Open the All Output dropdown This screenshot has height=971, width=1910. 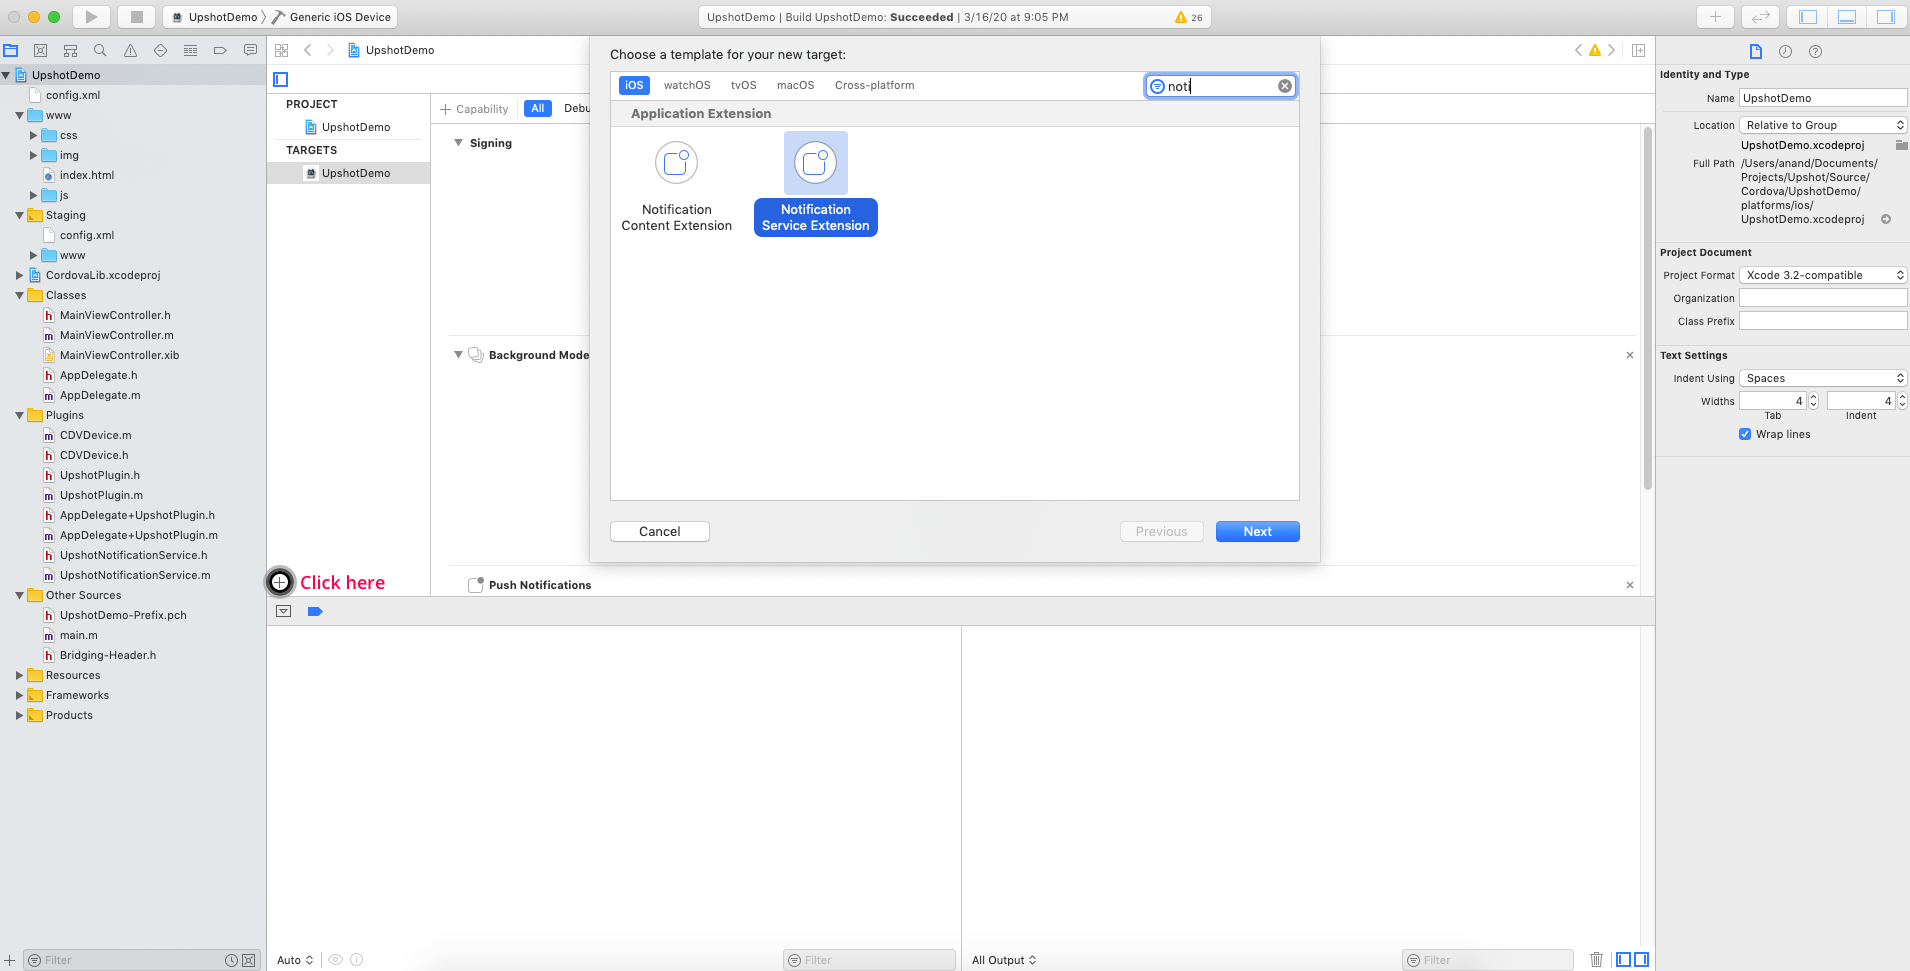1004,960
